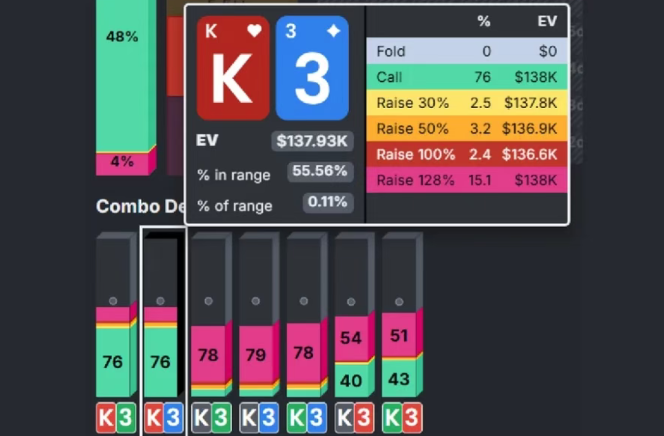Click the gray K / green 3 combo icon
The width and height of the screenshot is (664, 436).
pos(209,417)
